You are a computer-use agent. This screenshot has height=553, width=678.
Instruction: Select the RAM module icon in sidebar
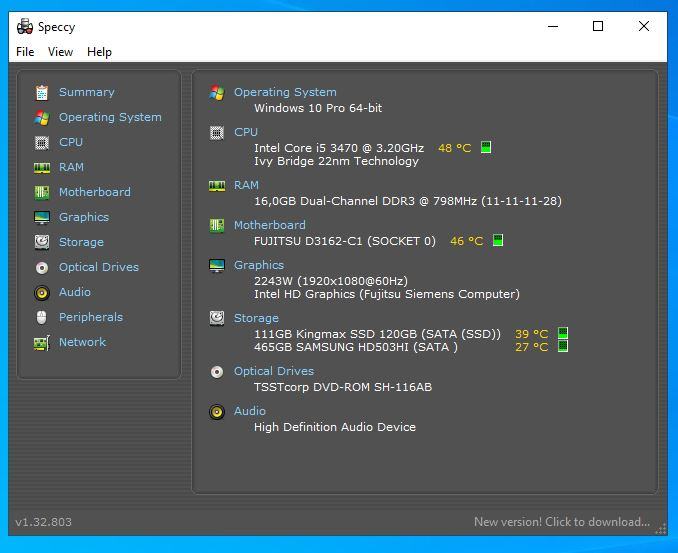(41, 167)
